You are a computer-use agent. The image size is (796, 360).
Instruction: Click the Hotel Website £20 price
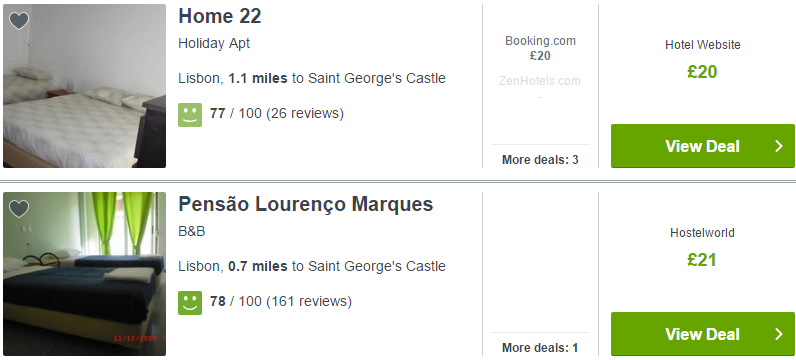click(x=703, y=72)
